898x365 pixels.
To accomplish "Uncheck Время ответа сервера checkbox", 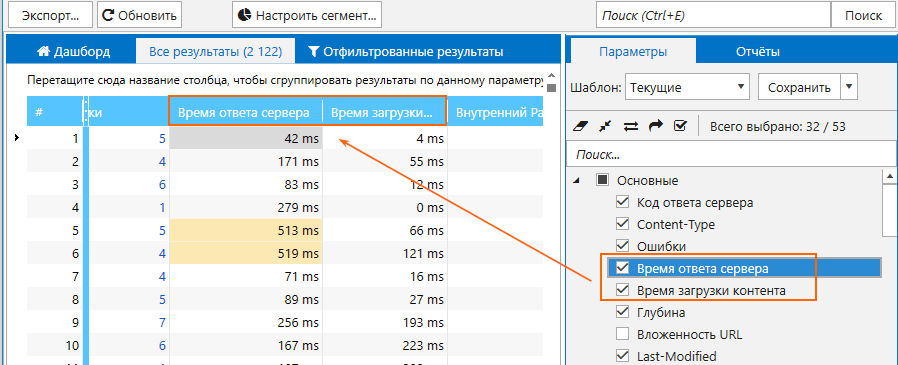I will 622,268.
